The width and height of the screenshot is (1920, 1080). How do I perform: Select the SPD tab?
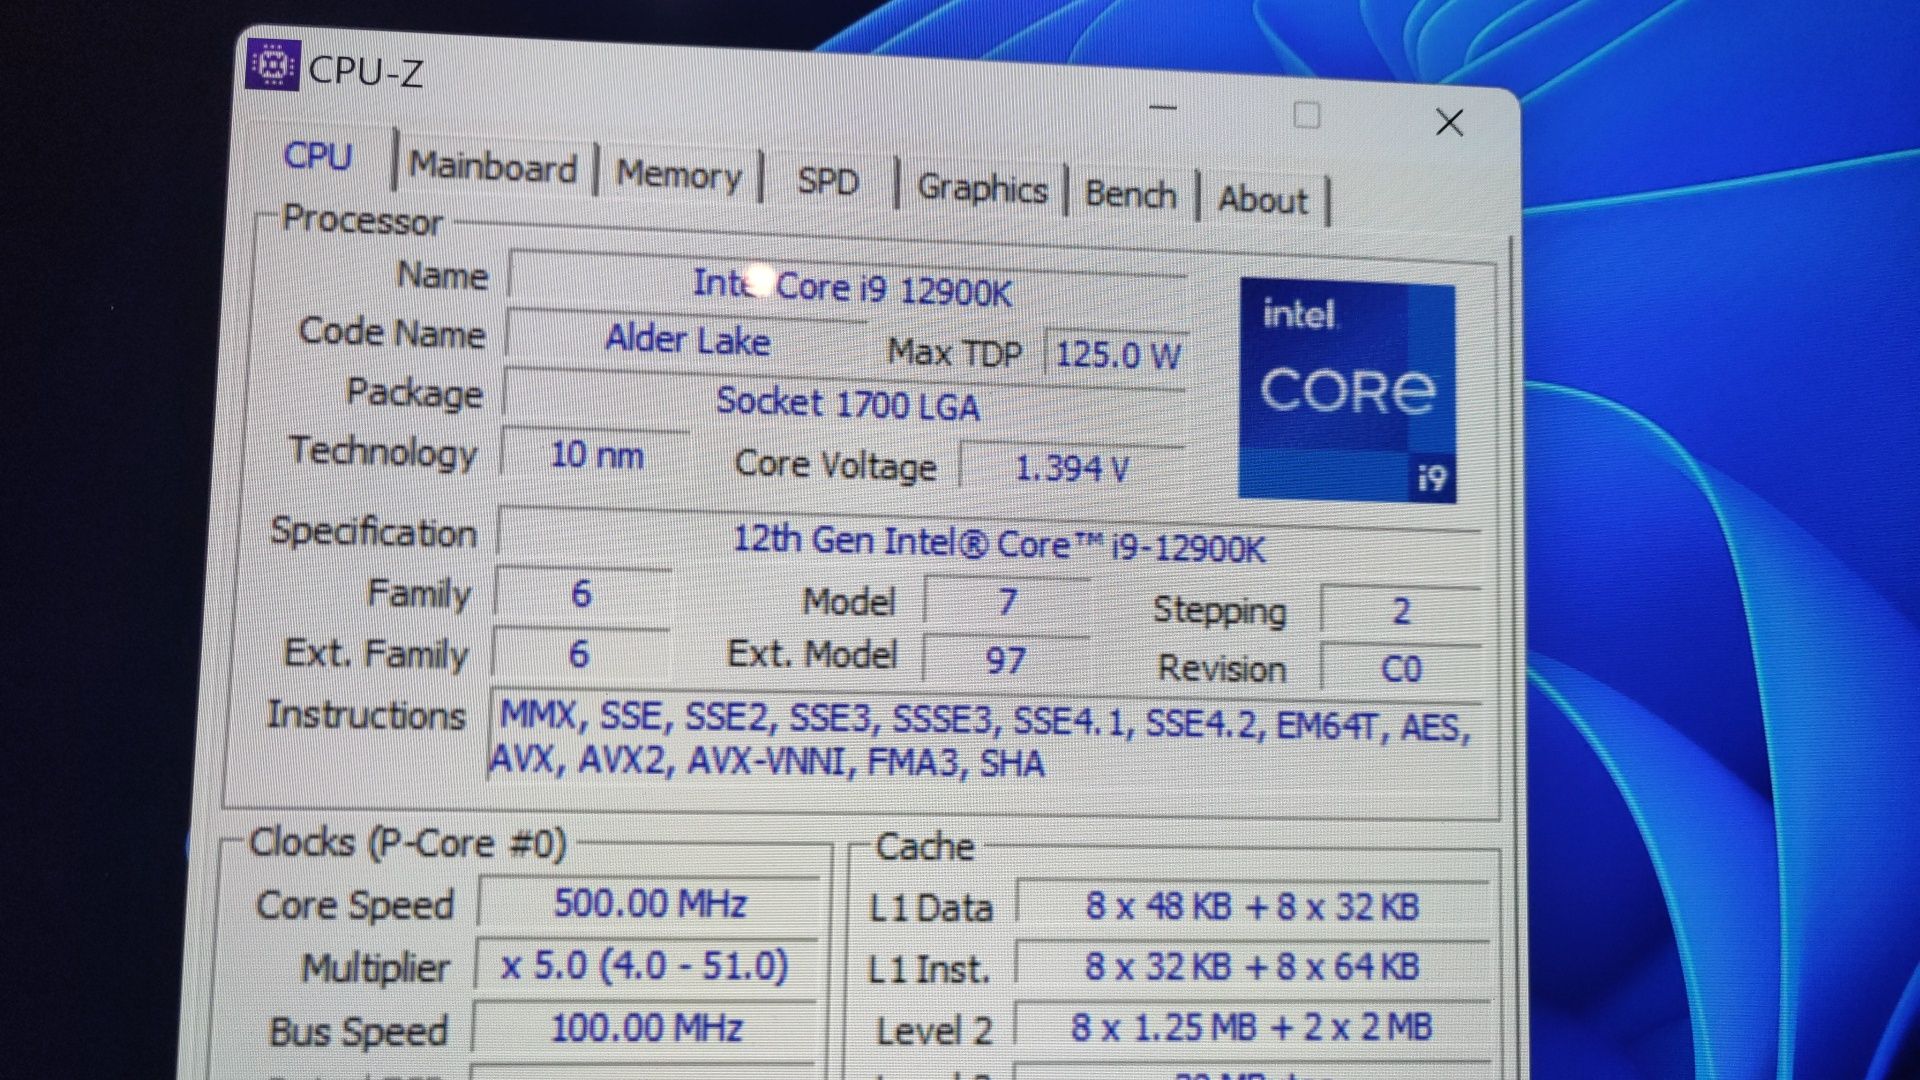click(828, 182)
